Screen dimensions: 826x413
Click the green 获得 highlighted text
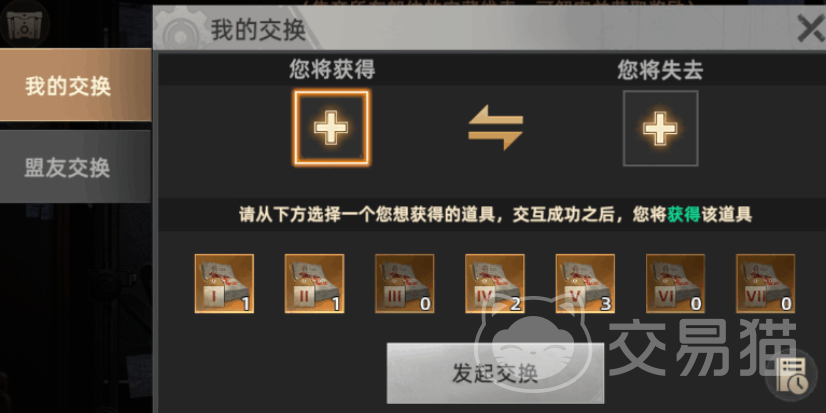pyautogui.click(x=684, y=214)
